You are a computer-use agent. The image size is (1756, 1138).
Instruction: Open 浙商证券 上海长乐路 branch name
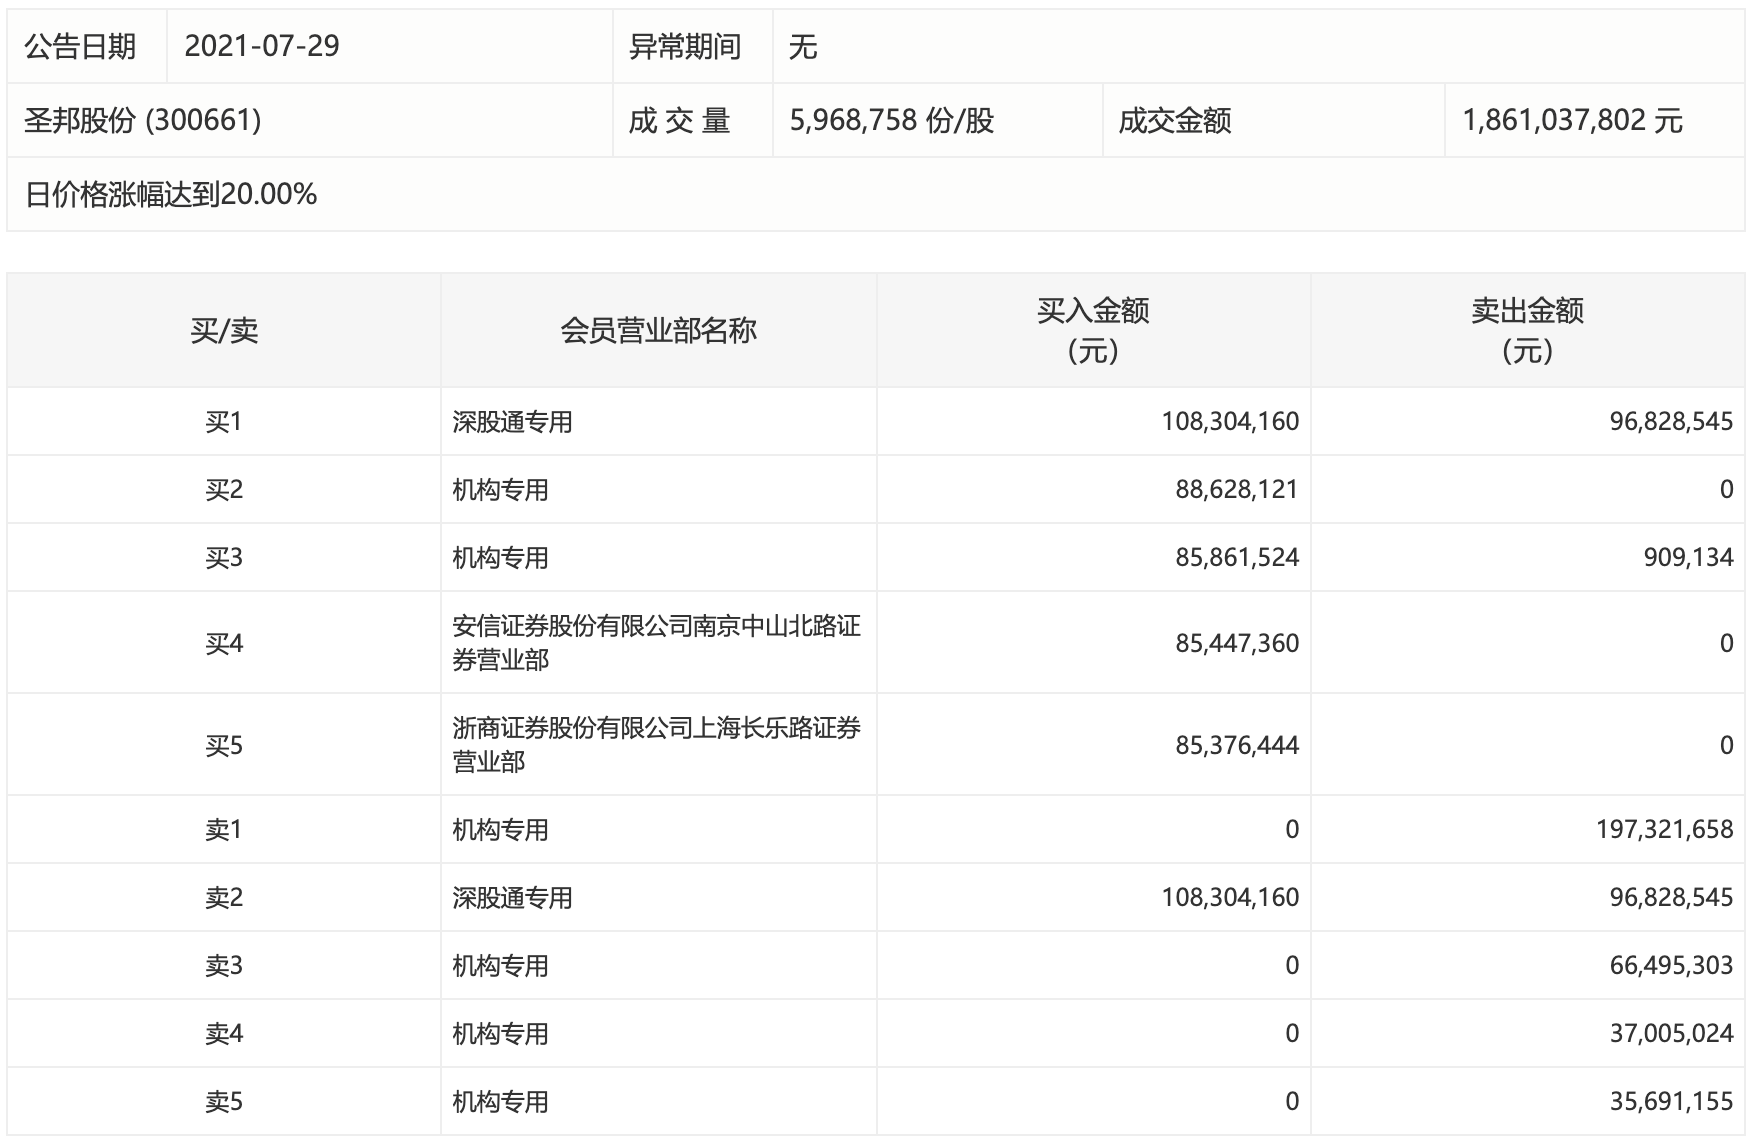click(655, 745)
